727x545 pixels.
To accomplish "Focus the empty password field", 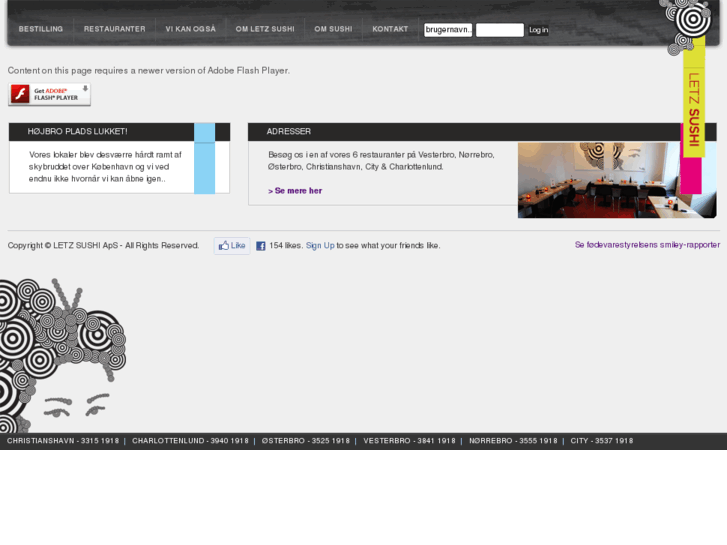I will (500, 30).
